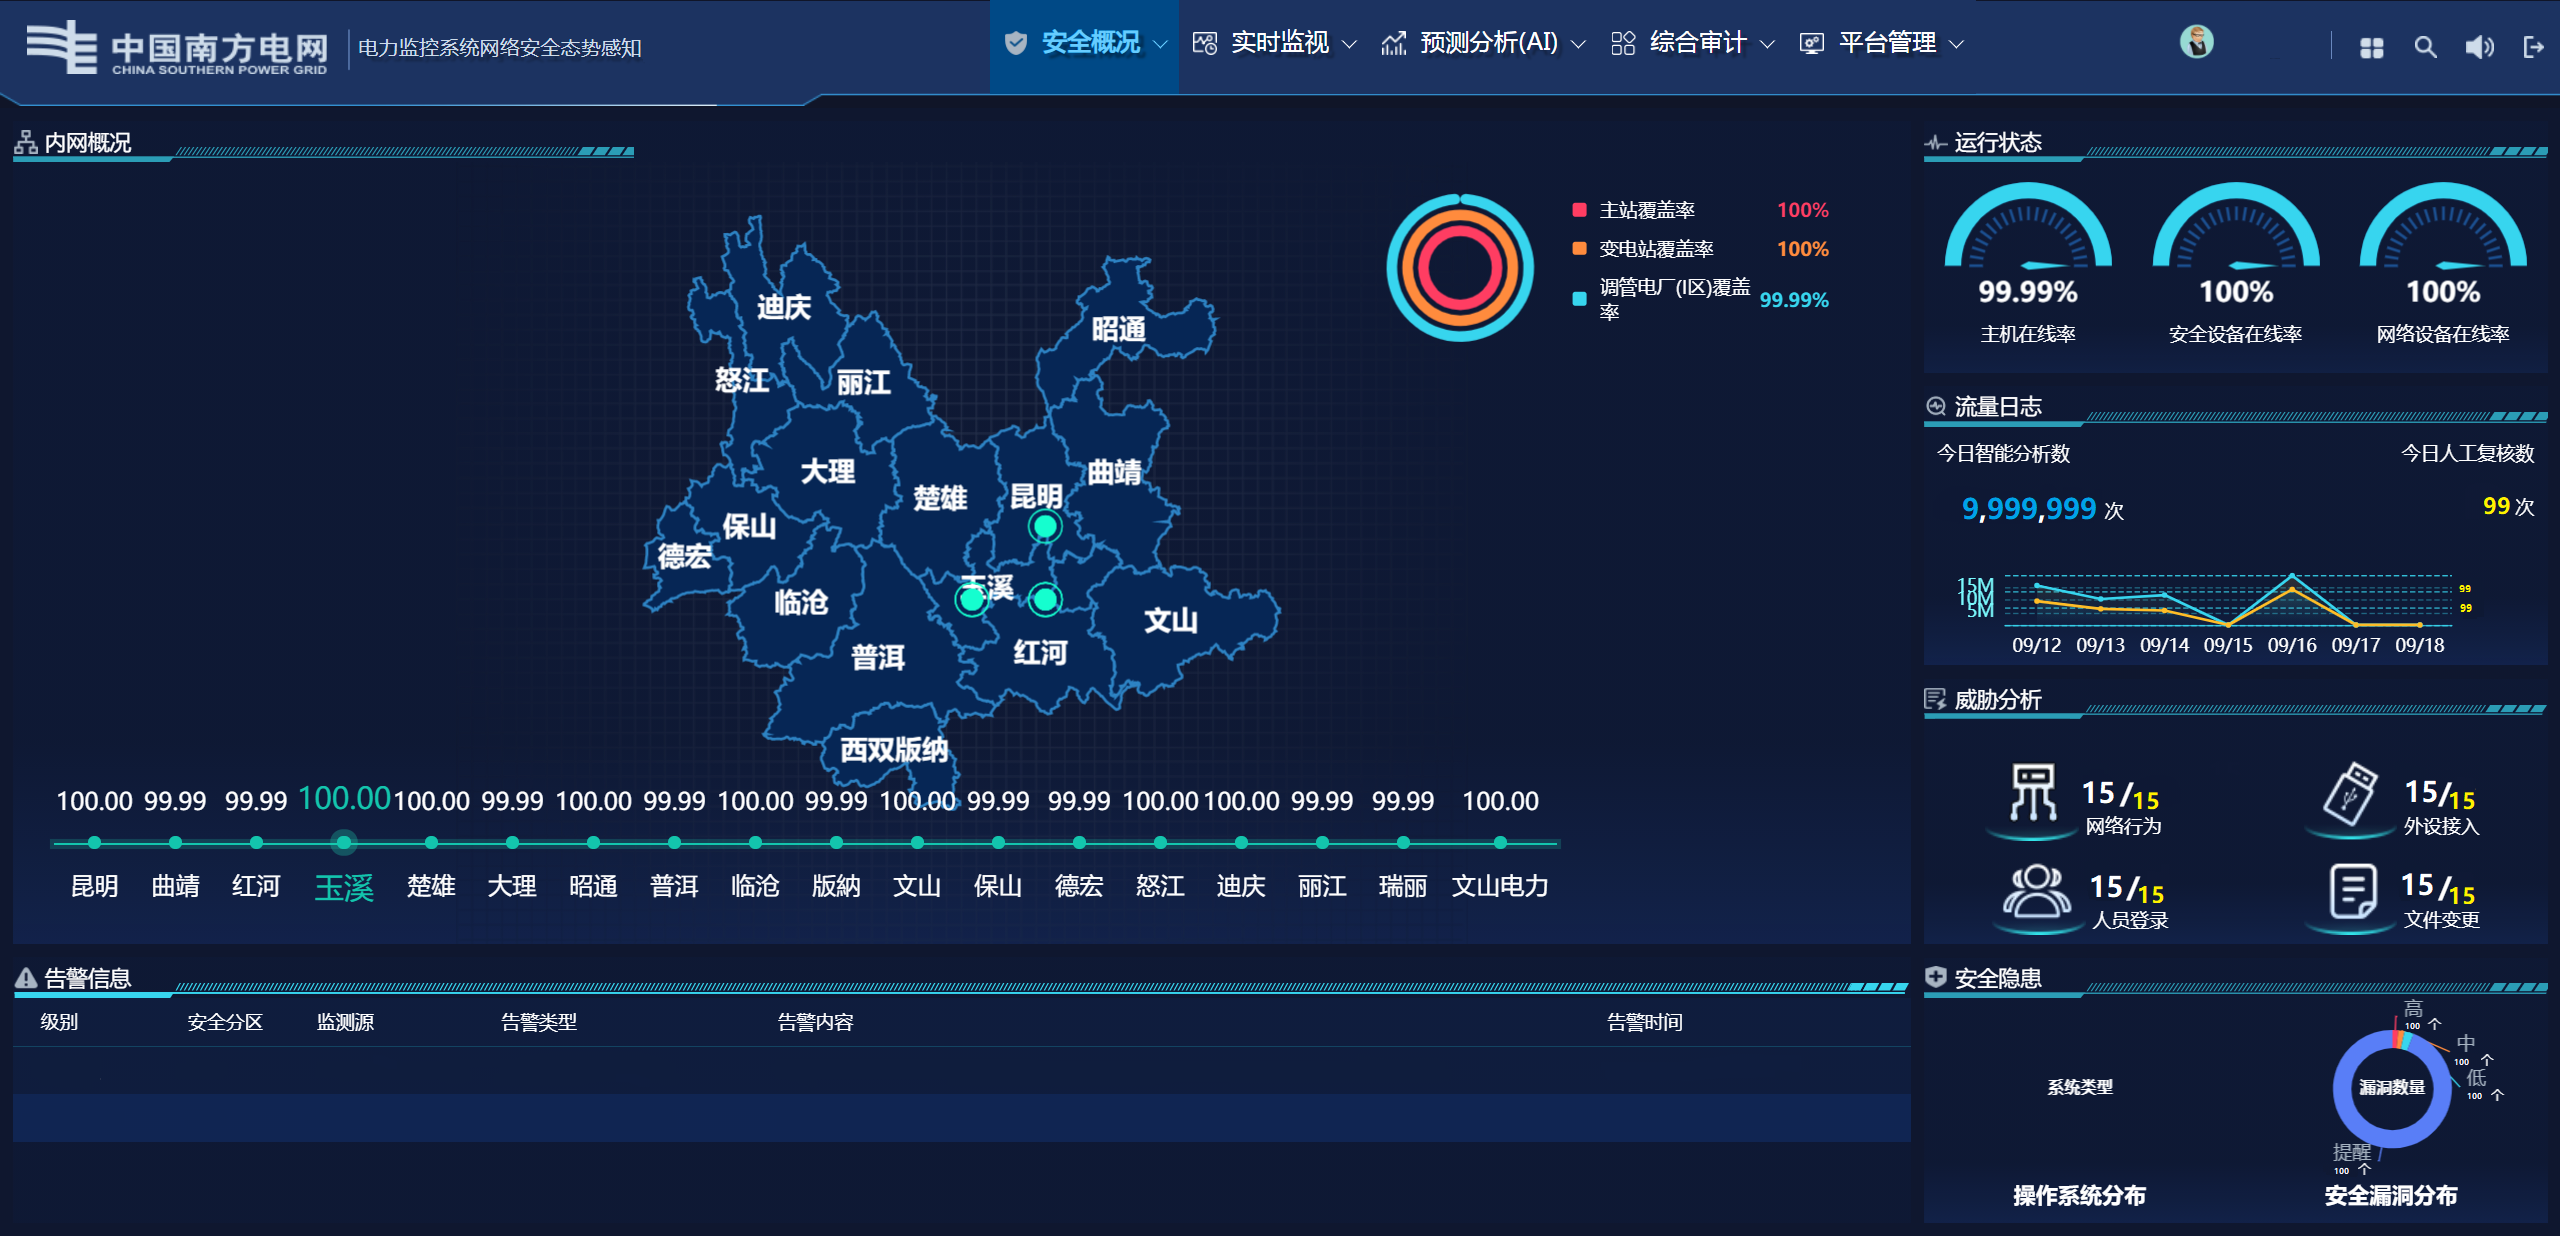Click the 红河 map marker dot

tap(1045, 599)
